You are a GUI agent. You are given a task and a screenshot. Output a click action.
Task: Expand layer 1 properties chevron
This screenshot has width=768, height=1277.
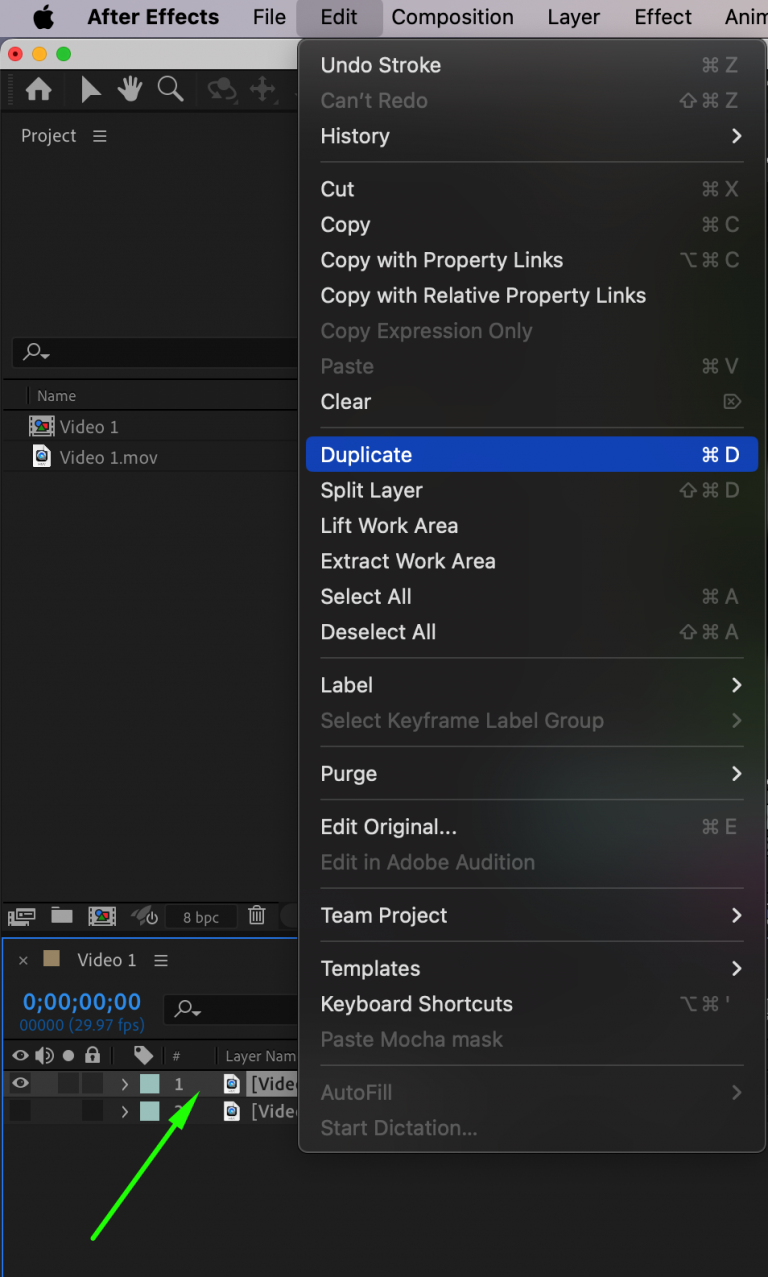point(124,1083)
